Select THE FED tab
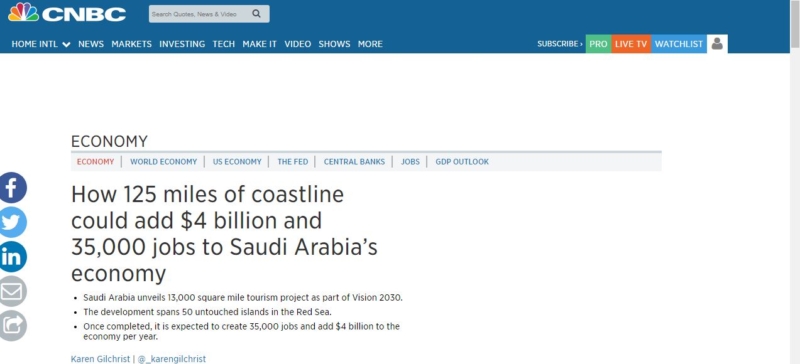The width and height of the screenshot is (800, 364). click(x=293, y=162)
